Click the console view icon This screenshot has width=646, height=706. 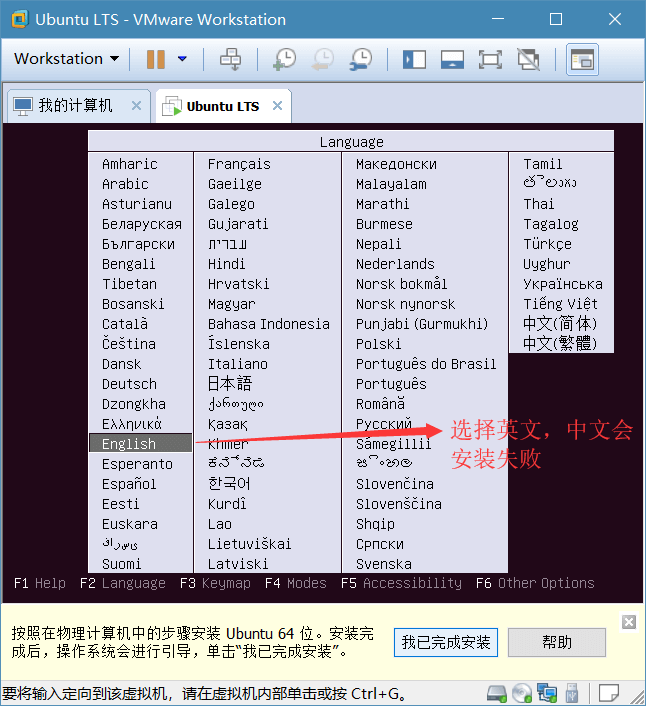582,59
